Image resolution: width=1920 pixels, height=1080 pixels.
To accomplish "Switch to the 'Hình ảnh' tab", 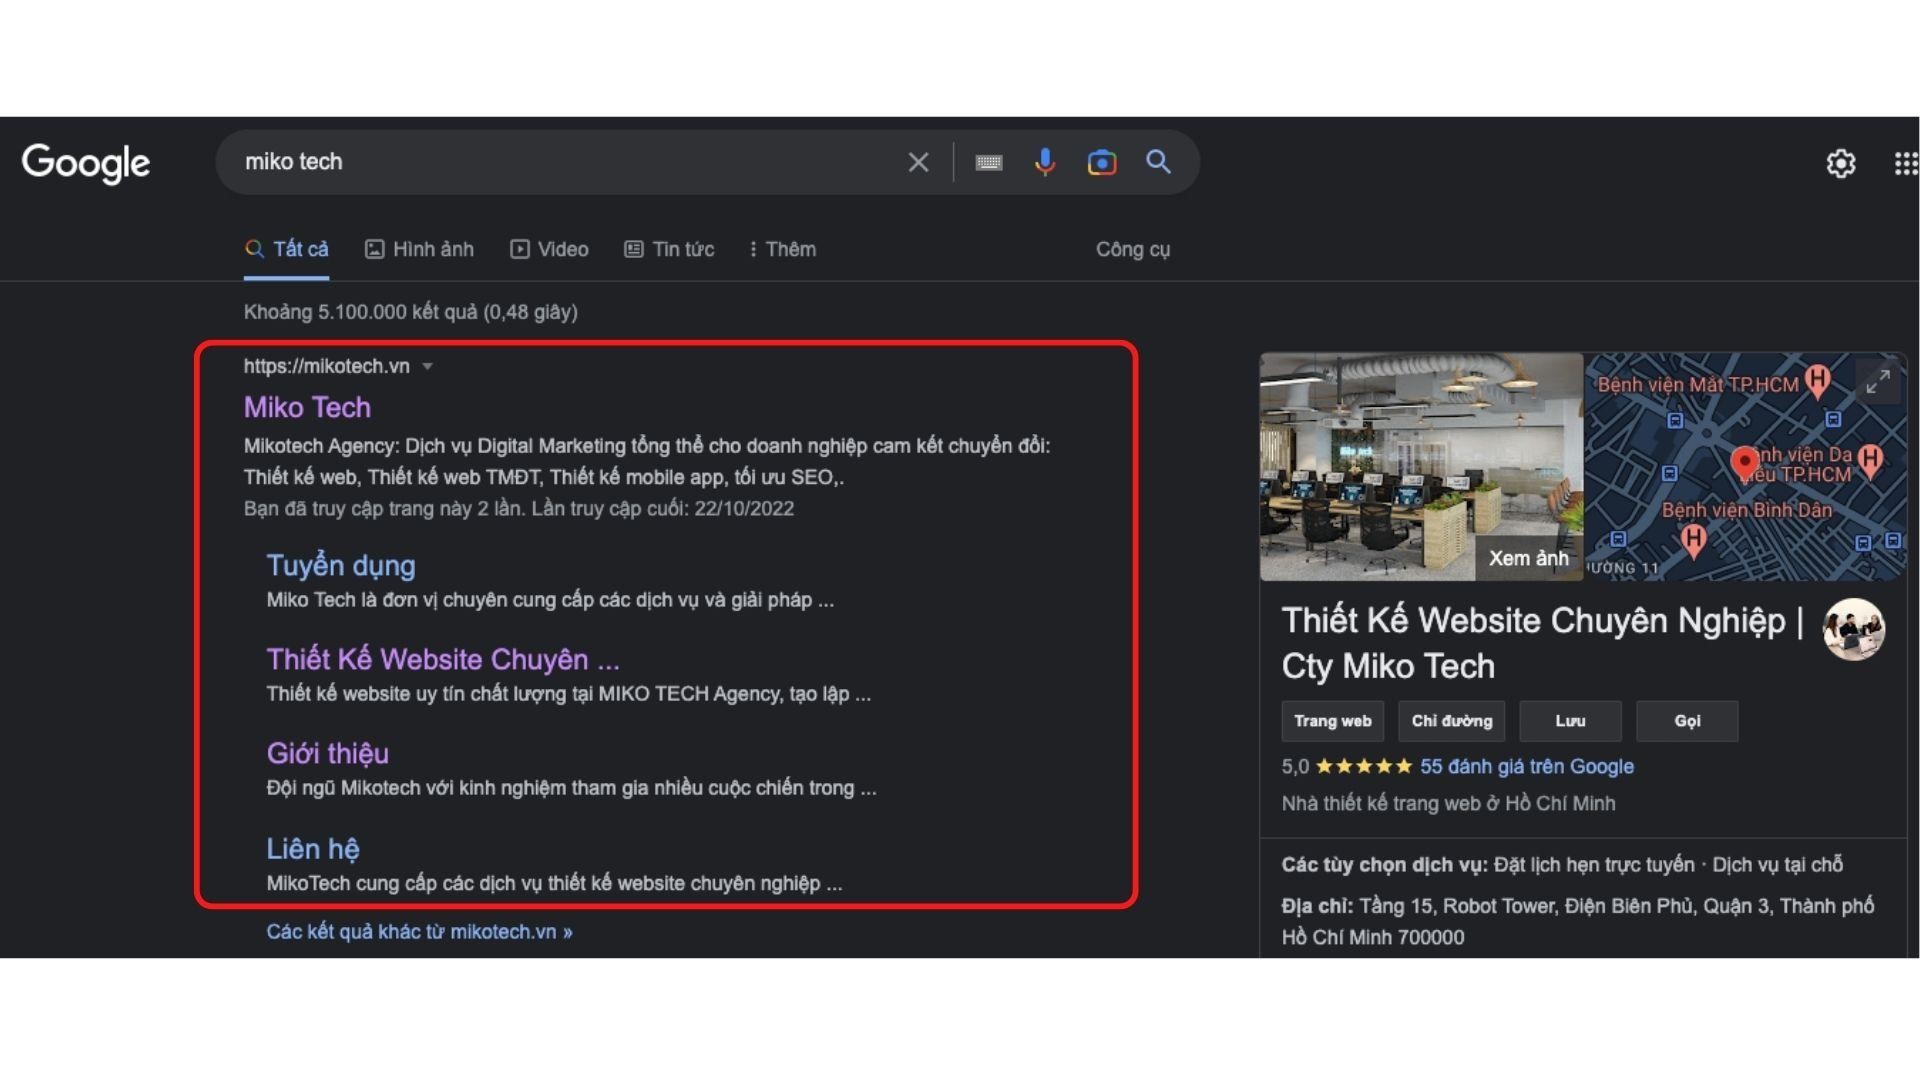I will click(419, 249).
